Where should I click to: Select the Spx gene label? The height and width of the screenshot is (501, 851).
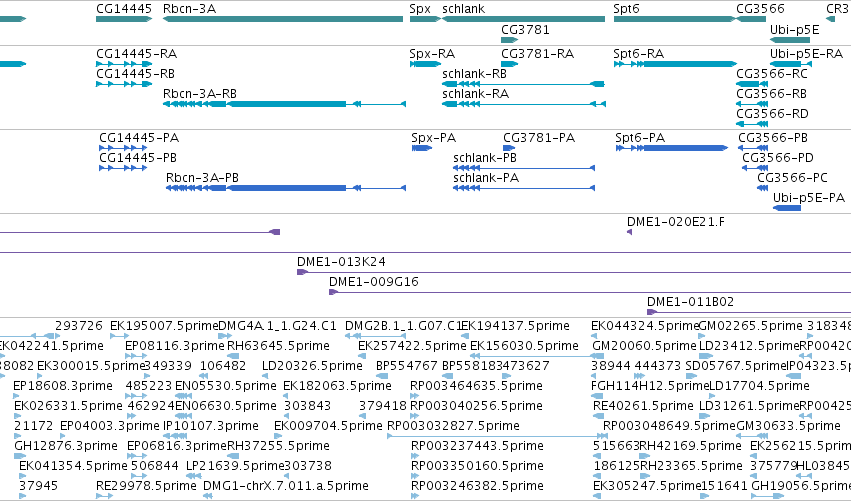pos(420,9)
